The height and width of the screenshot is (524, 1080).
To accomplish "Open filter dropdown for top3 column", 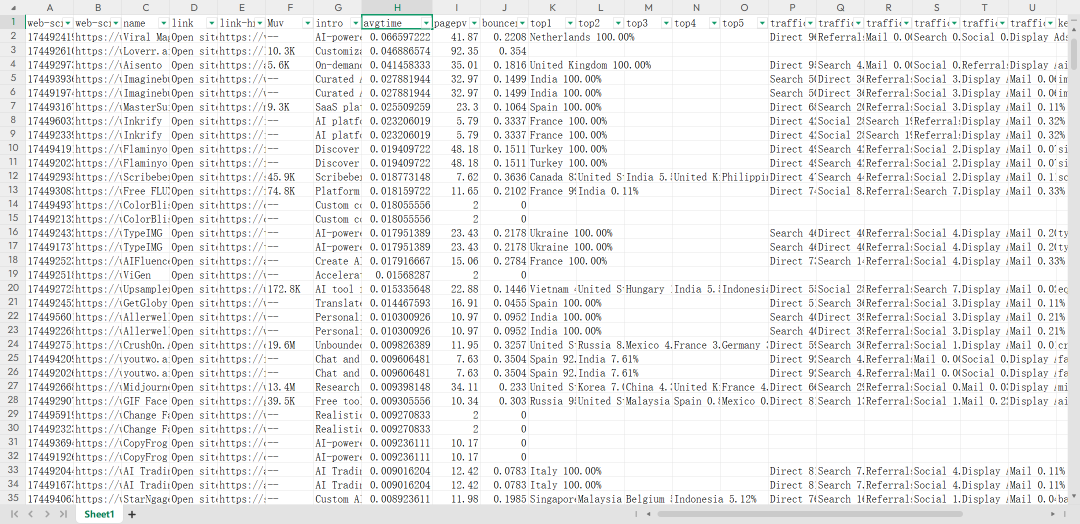I will (x=666, y=23).
